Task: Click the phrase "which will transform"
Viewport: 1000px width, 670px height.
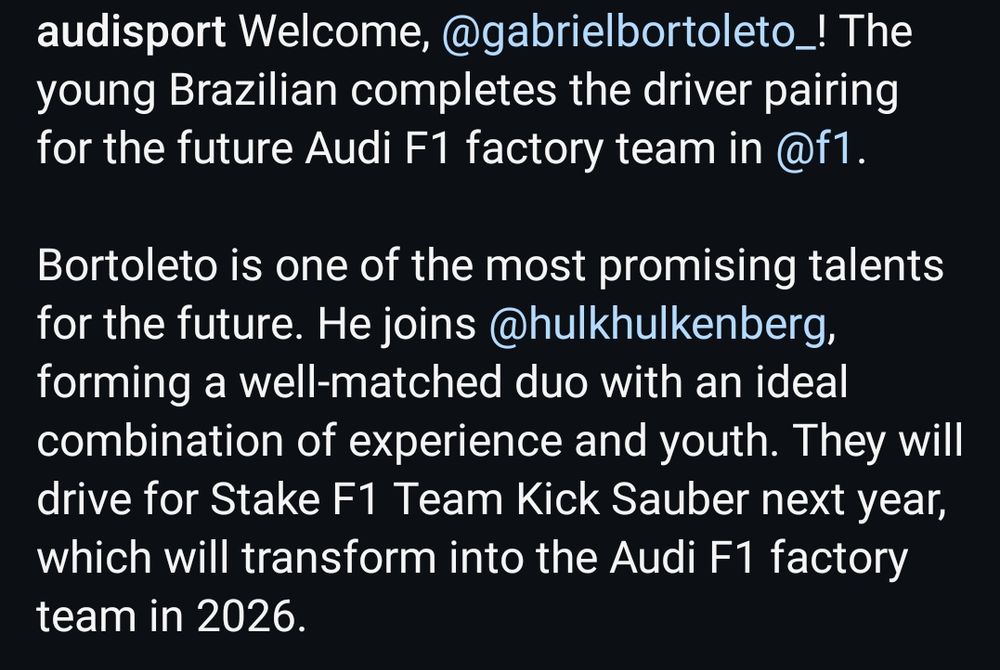Action: [237, 558]
